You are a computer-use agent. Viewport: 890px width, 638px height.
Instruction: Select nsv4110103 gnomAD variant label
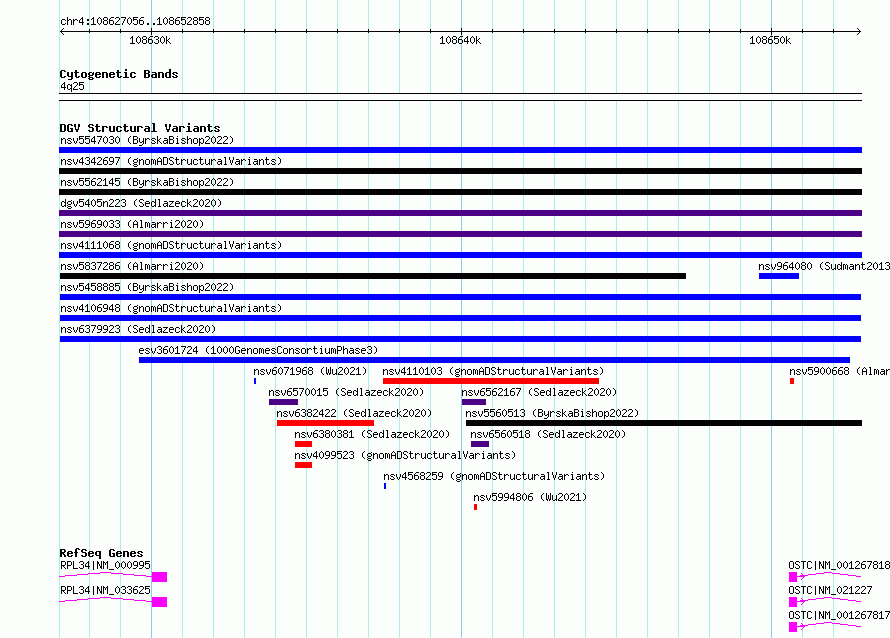coord(493,371)
